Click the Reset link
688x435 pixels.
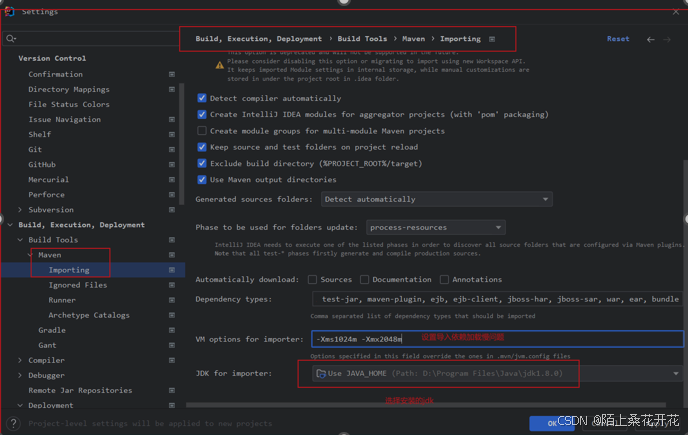click(618, 39)
